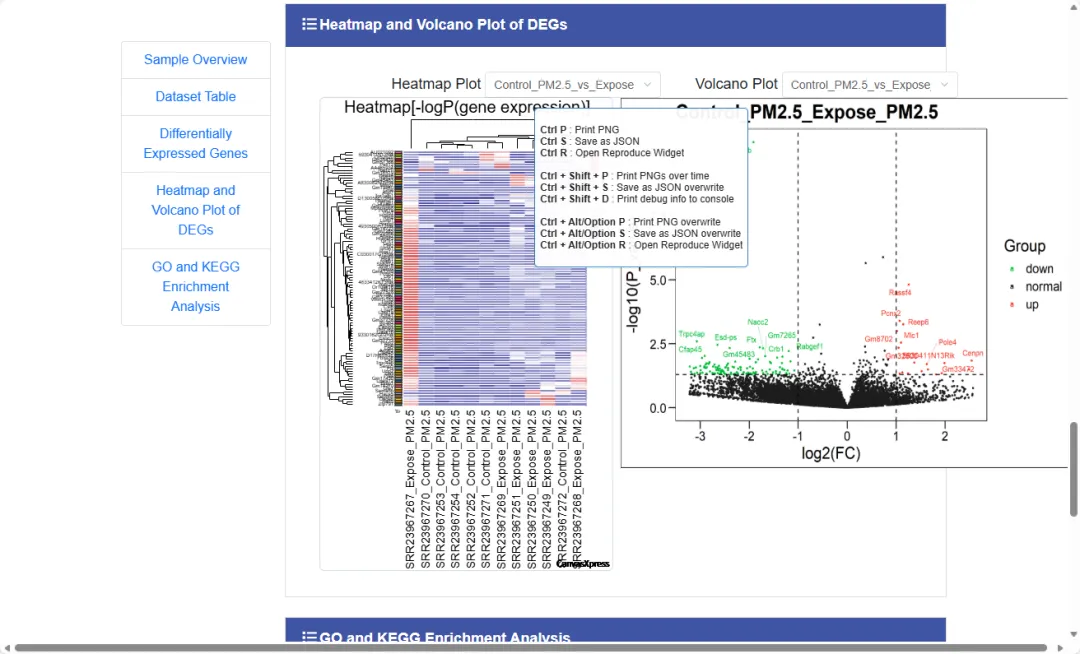
Task: Click SRR23967267_Expose_PM2.5 heatmap column label
Action: coord(410,489)
